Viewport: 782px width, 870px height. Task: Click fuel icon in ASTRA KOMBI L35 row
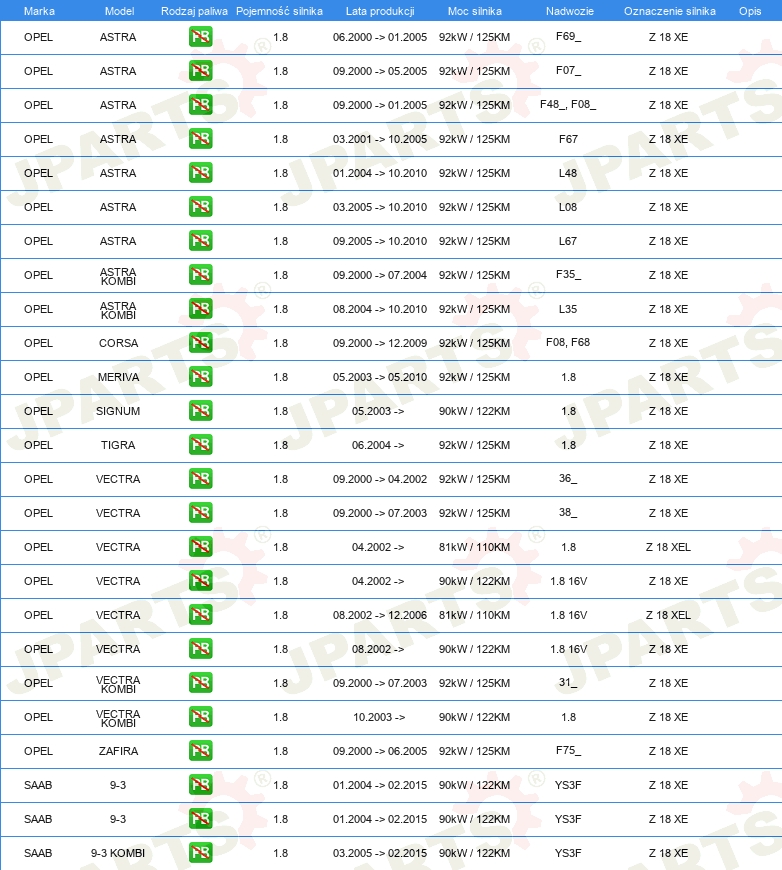(200, 308)
